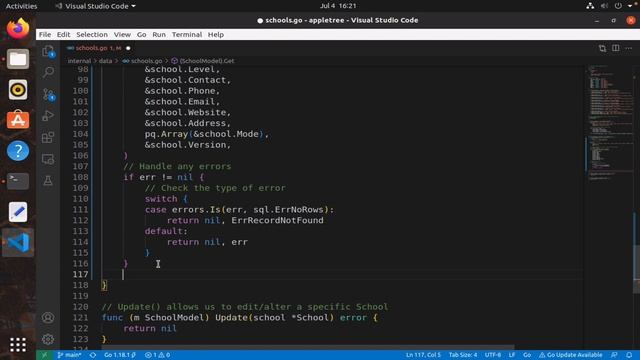Click the (SchoolModel).Get breadcrumb
This screenshot has width=640, height=360.
[x=203, y=61]
